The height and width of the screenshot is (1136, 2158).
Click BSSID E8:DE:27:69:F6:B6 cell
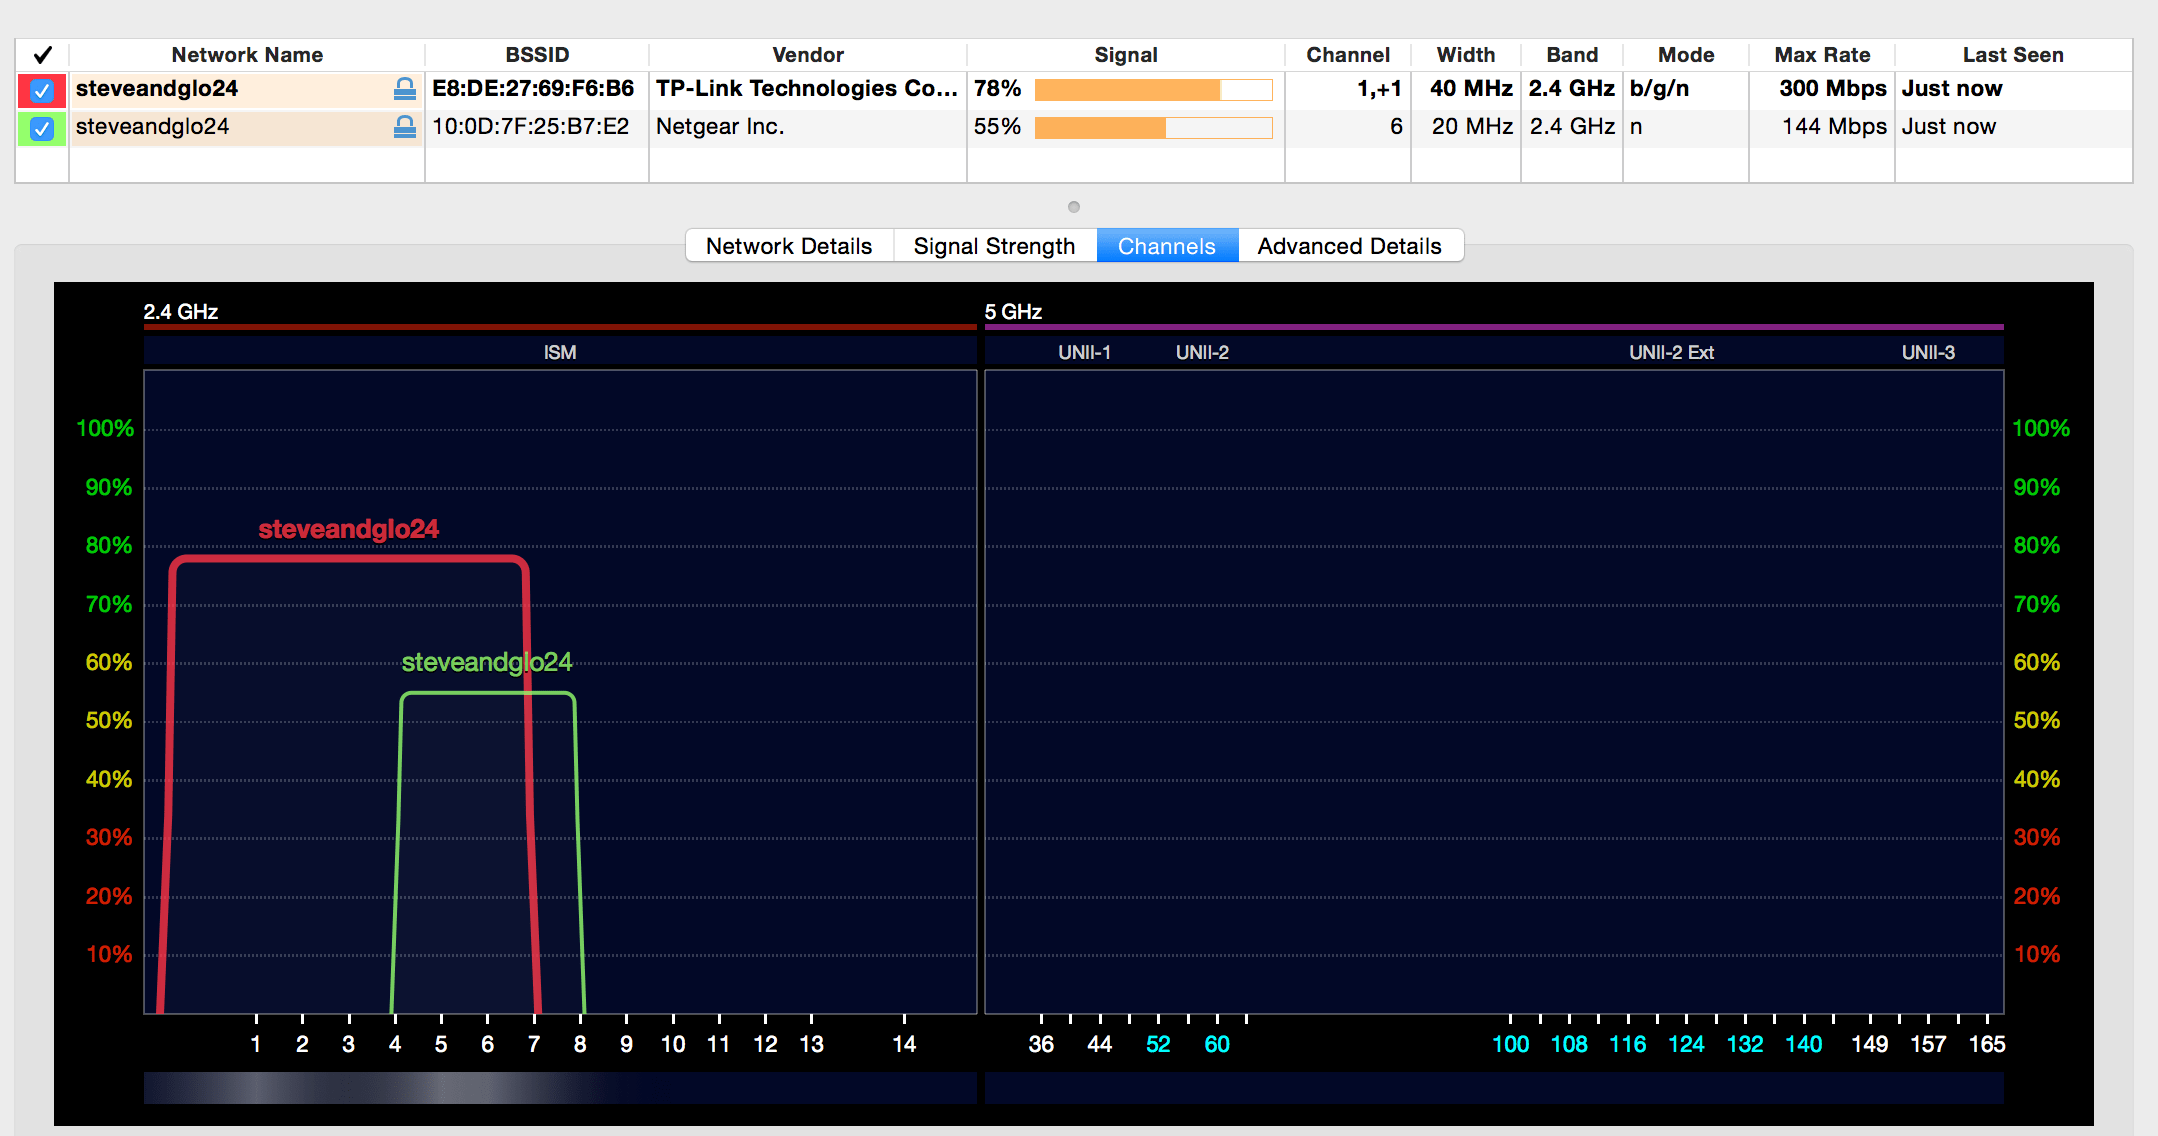pyautogui.click(x=533, y=89)
